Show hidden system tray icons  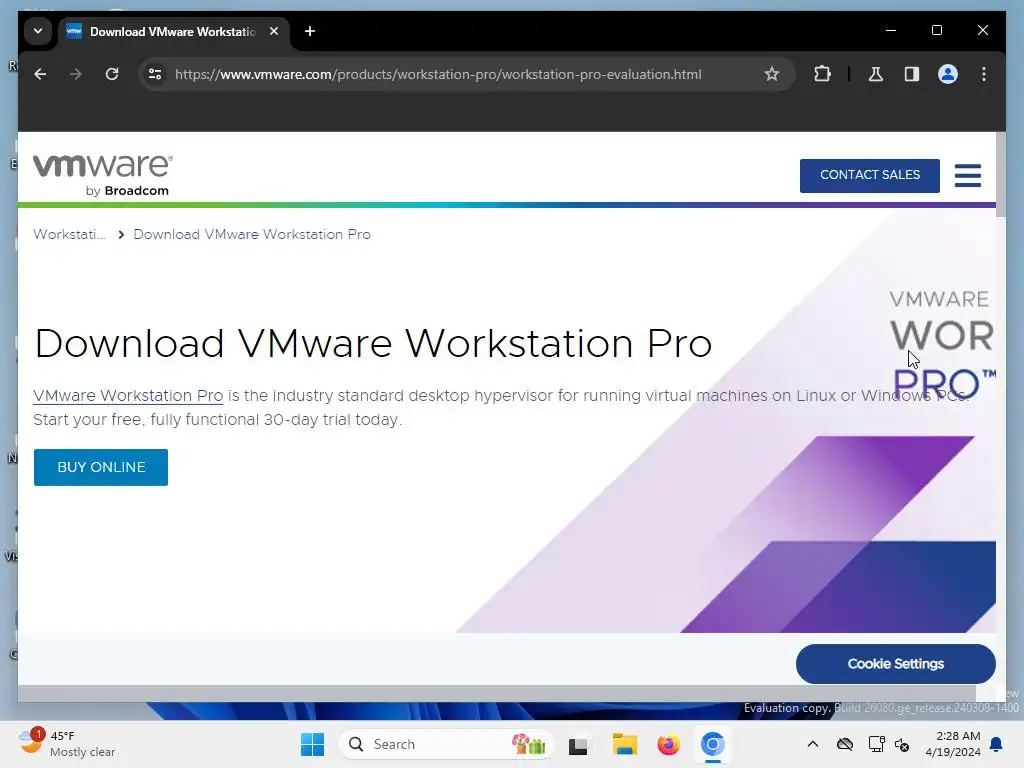coord(812,744)
